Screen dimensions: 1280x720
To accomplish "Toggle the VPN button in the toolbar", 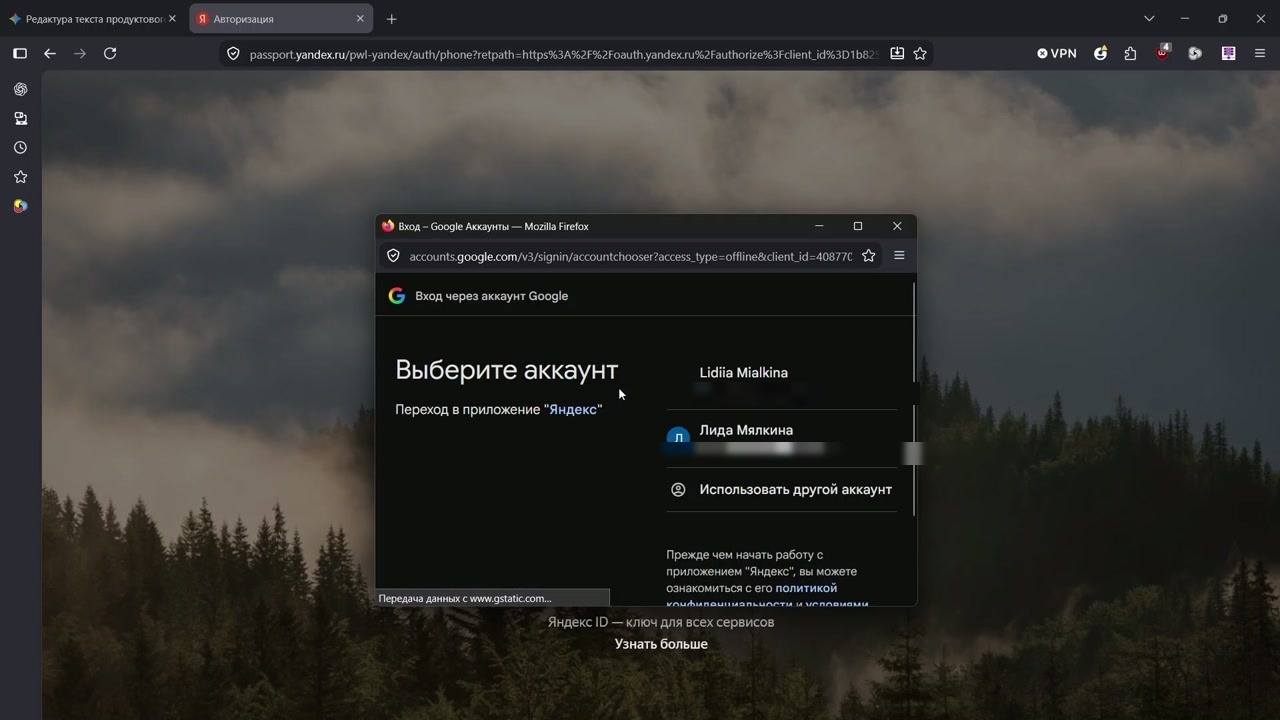I will click(x=1057, y=53).
